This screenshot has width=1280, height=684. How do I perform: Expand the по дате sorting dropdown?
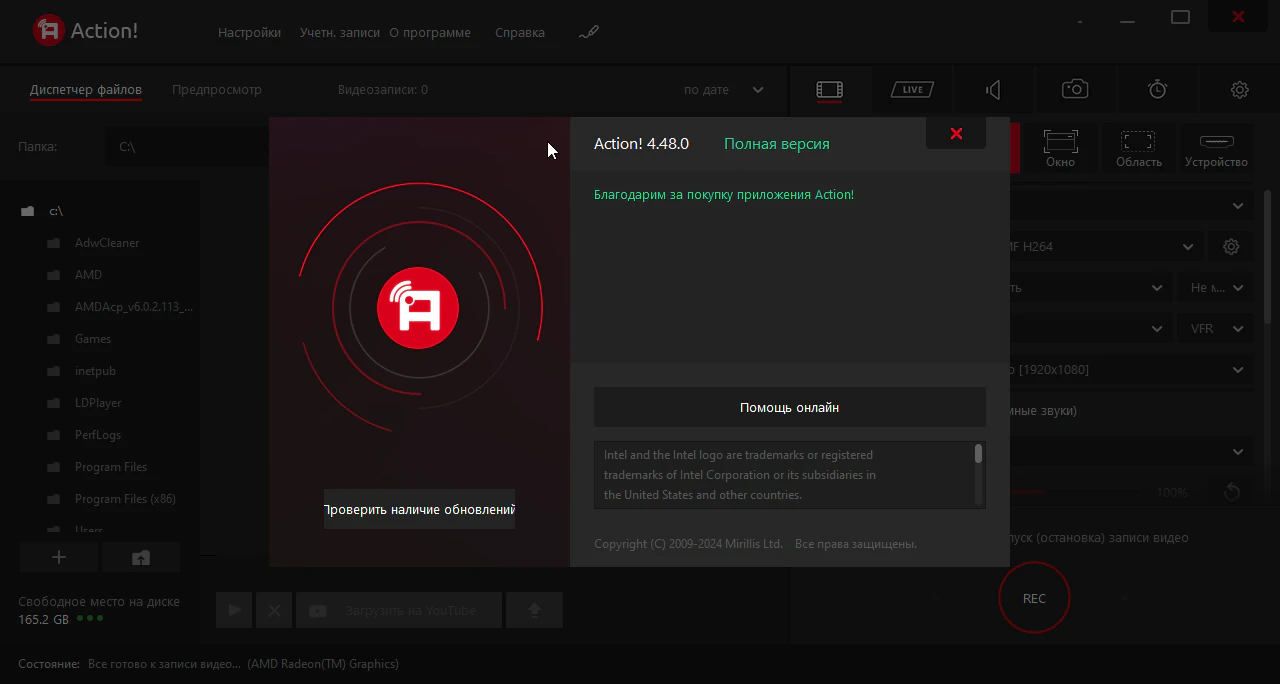[x=724, y=90]
